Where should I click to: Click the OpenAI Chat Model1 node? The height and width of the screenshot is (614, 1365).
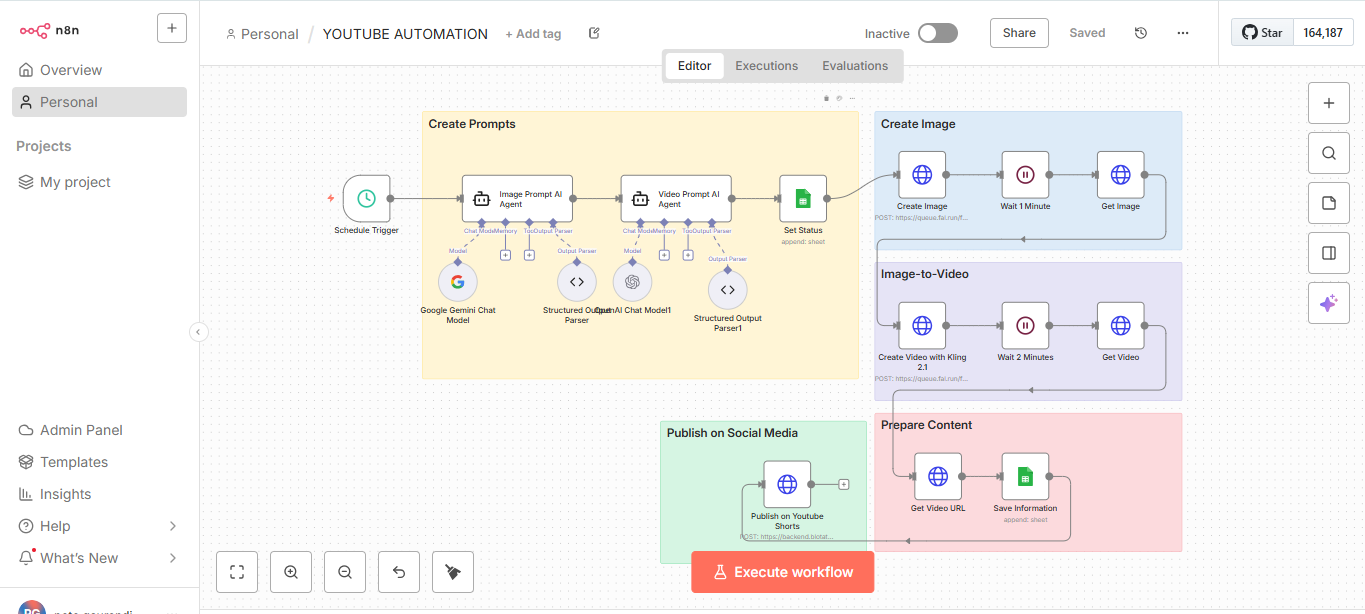tap(633, 282)
